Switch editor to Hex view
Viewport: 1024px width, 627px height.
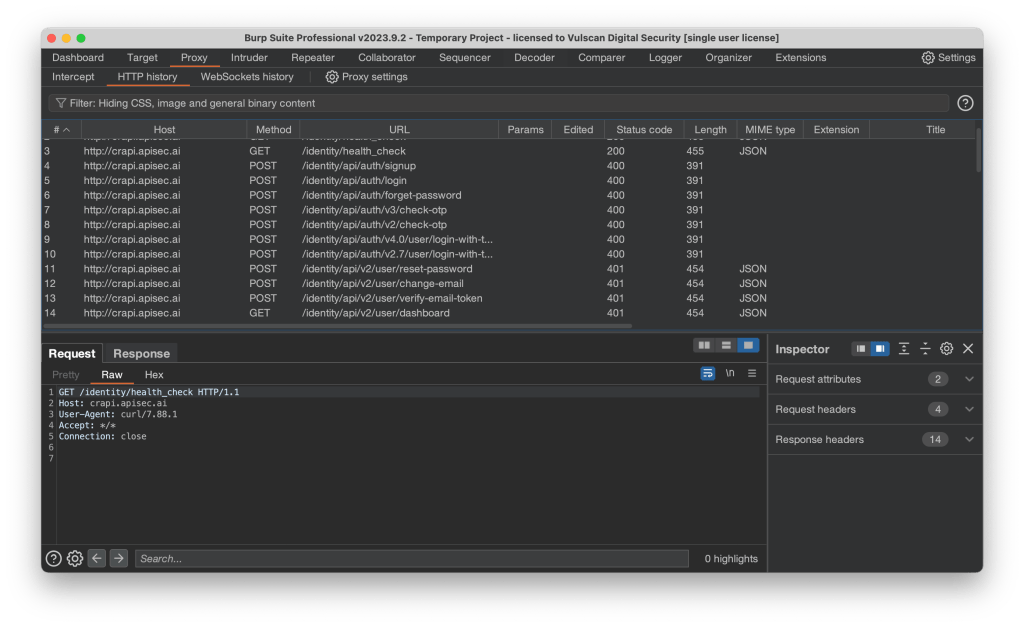click(x=154, y=375)
